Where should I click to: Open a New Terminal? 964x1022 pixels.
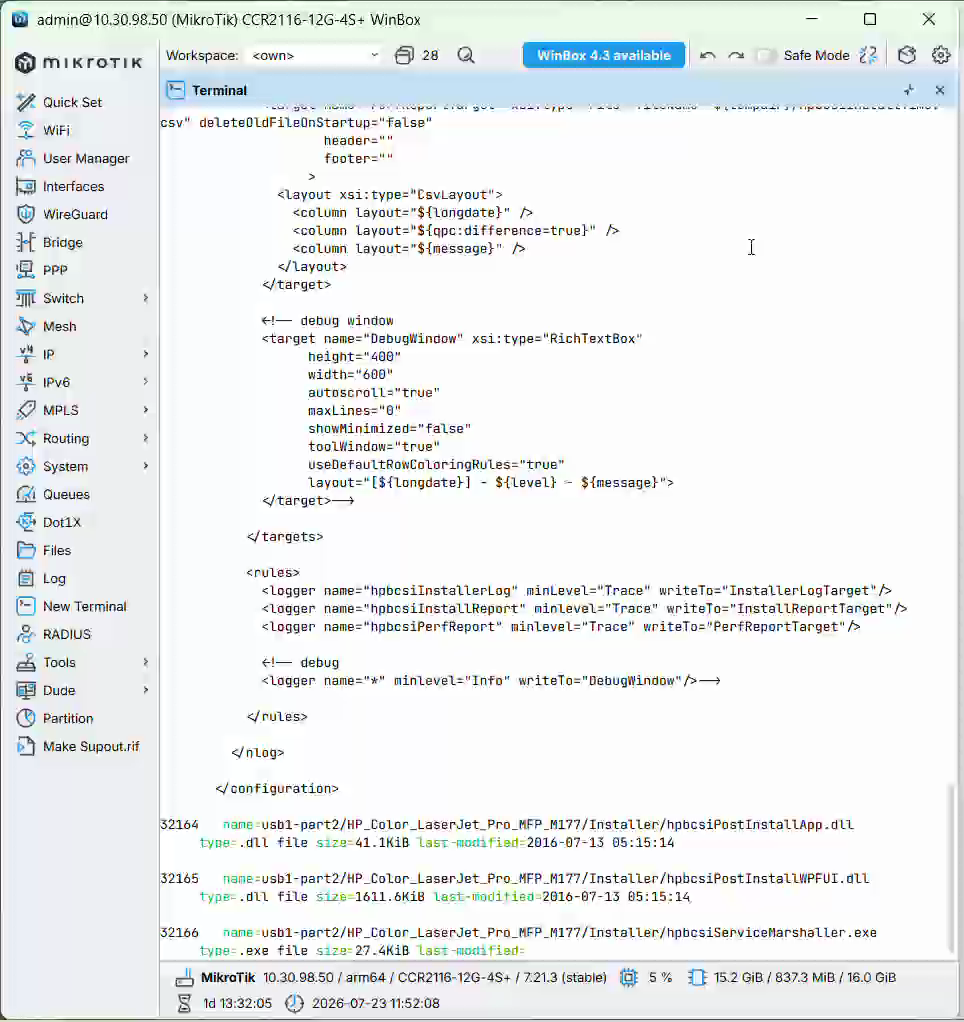[x=84, y=607]
